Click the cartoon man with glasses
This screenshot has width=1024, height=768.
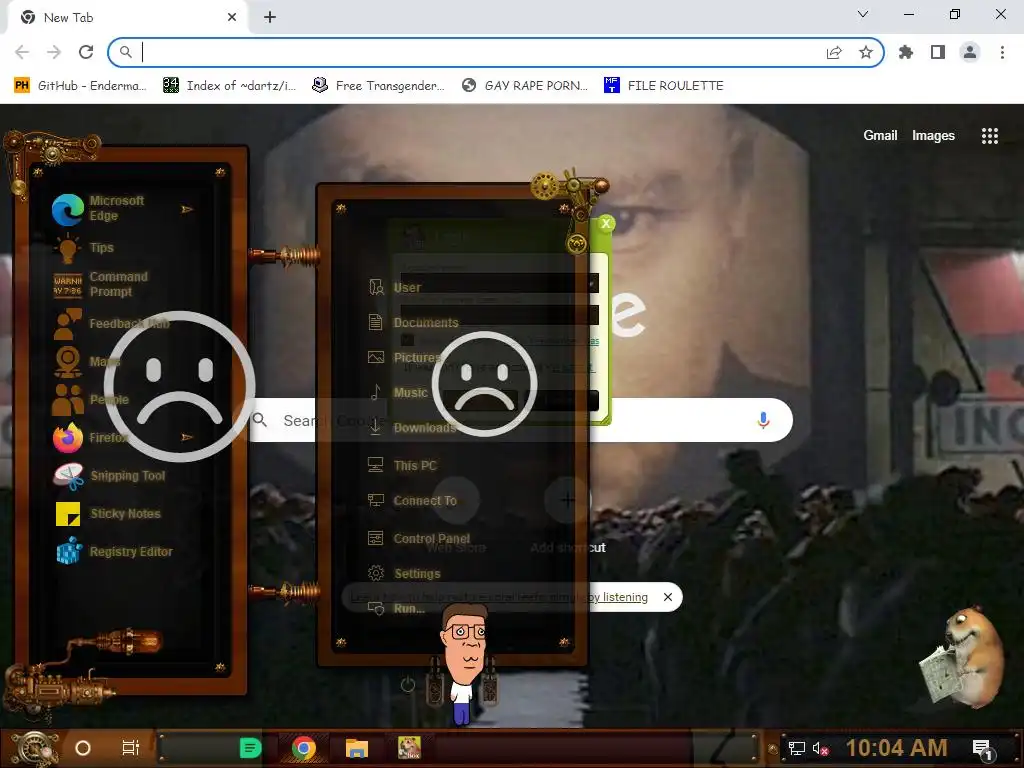click(464, 663)
